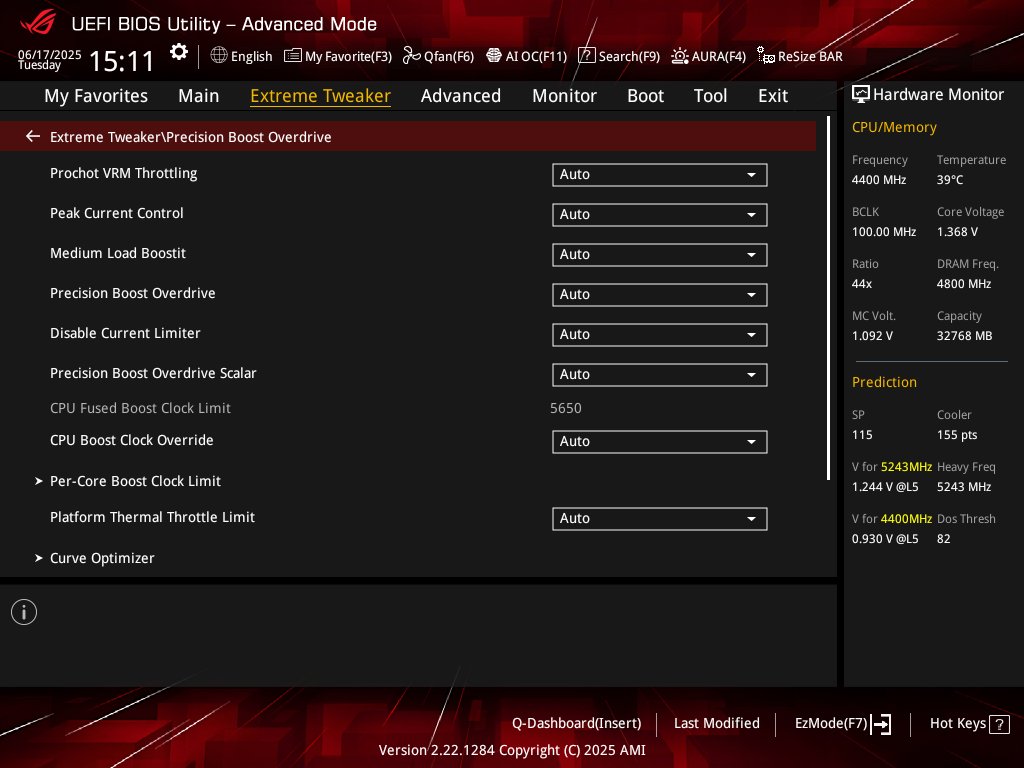The width and height of the screenshot is (1024, 768).
Task: Click the CPU/Memory heading in Hardware Monitor
Action: (x=894, y=127)
